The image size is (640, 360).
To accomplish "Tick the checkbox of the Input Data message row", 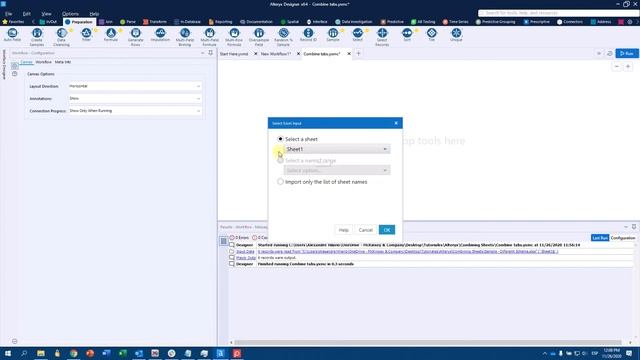I will tap(232, 251).
